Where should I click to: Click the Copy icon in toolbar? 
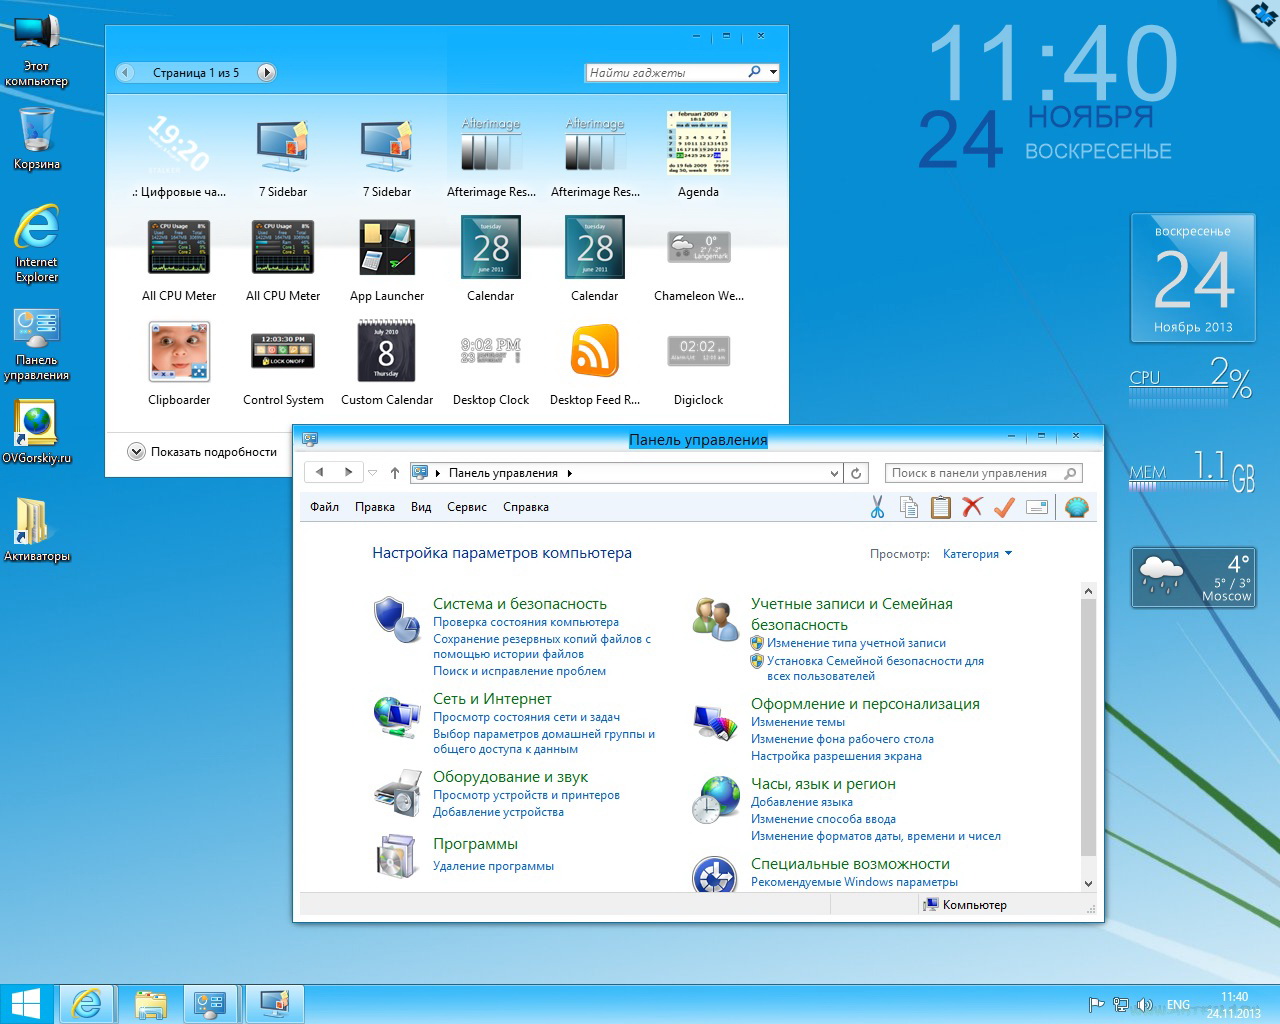point(908,508)
